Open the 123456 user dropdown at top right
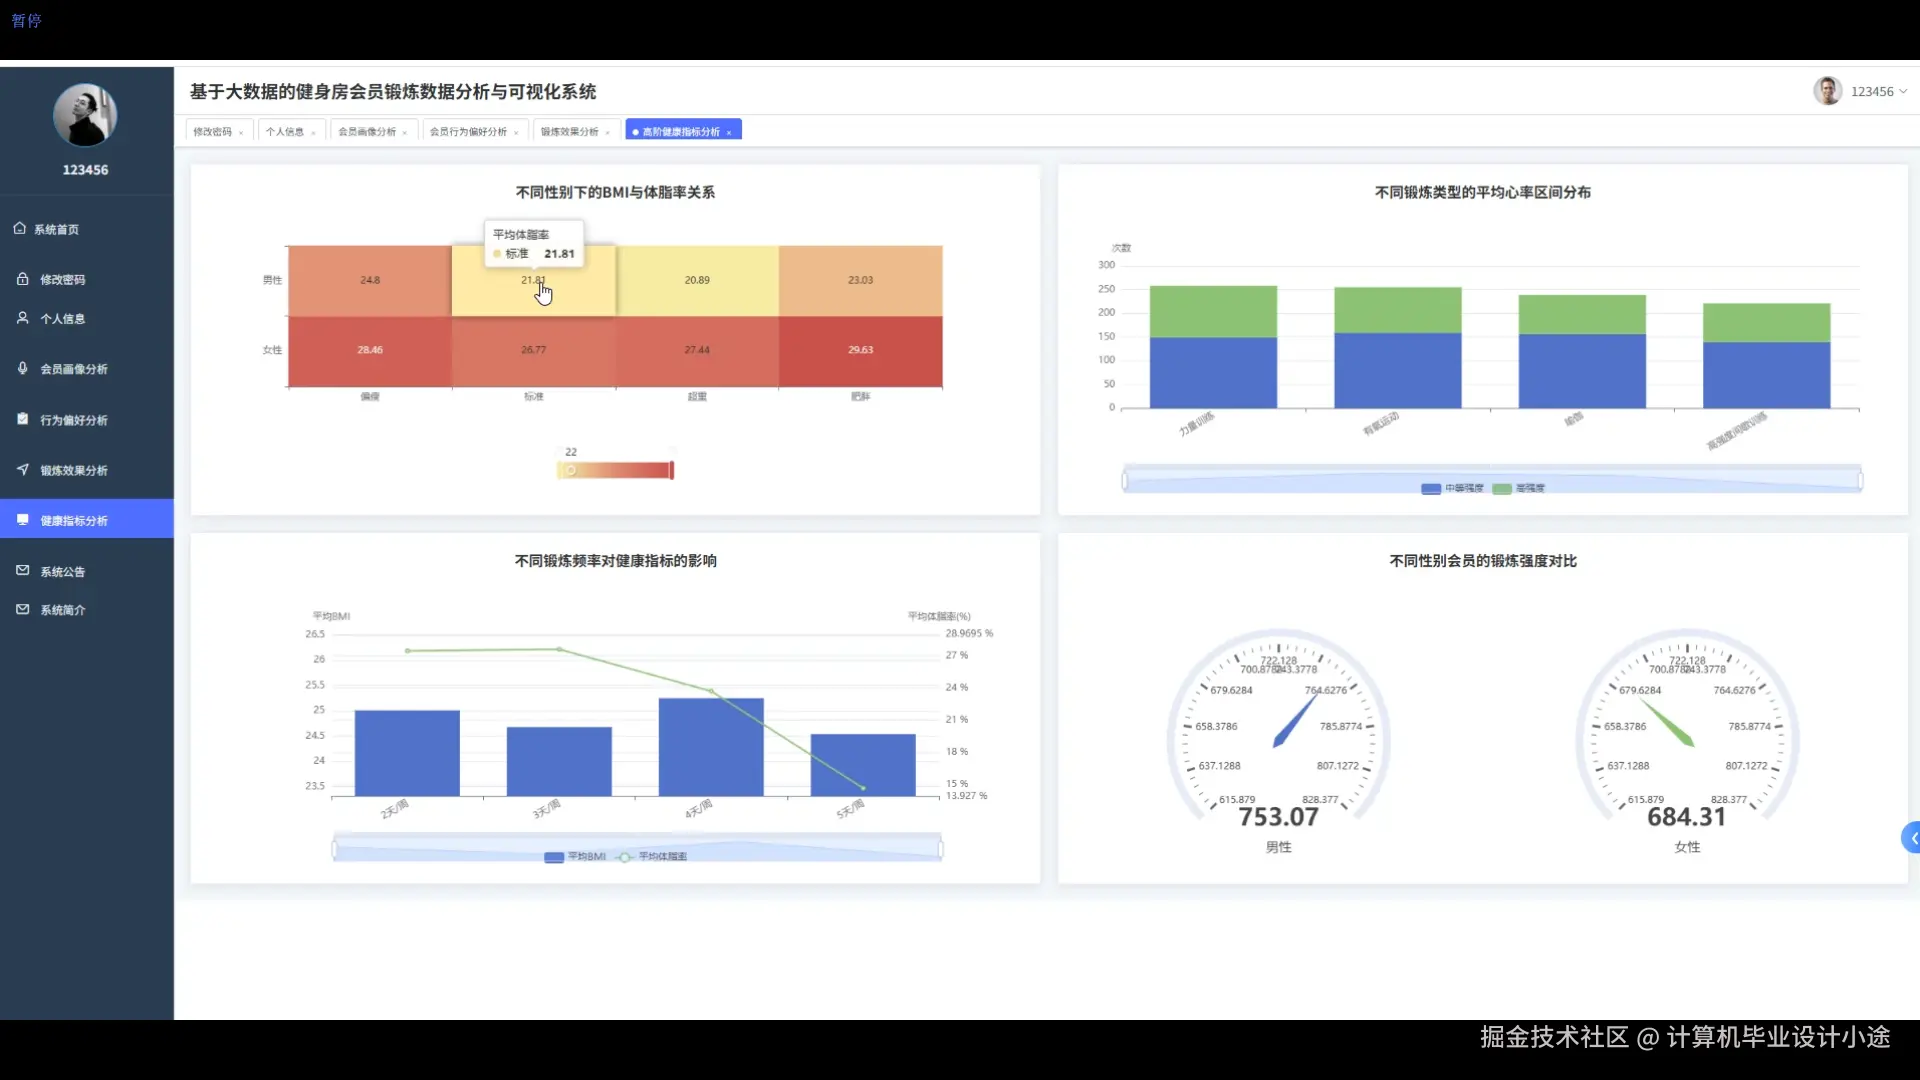 [1870, 91]
